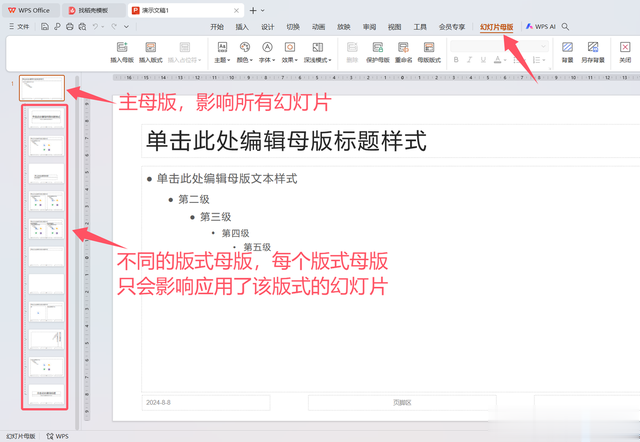Screen dimensions: 640x442
Task: Expand quick access toolbar chevron
Action: pyautogui.click(x=127, y=27)
